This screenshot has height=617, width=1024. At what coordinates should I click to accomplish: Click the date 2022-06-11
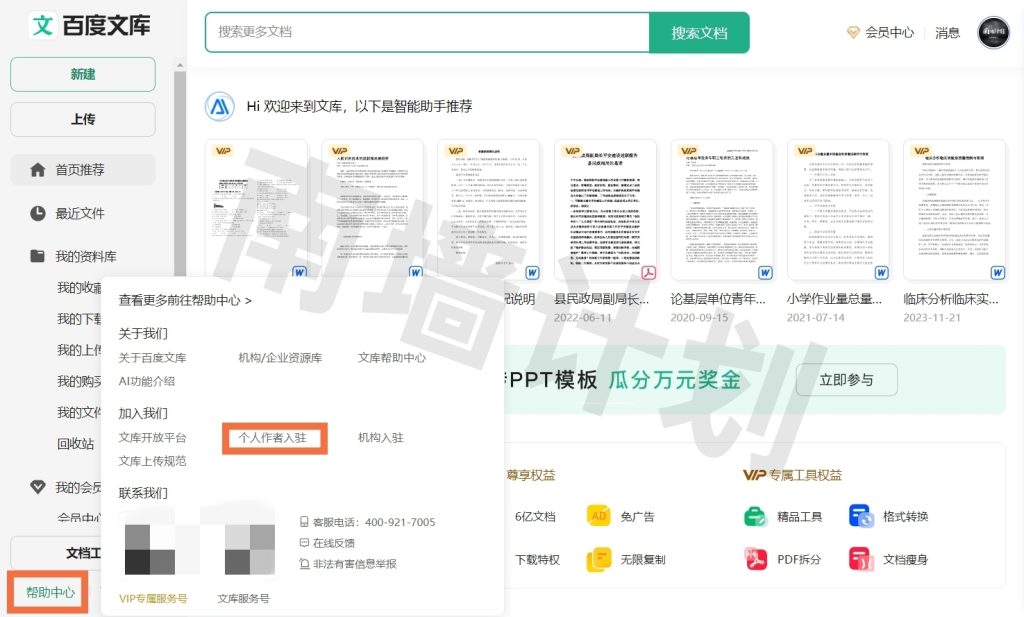(x=583, y=317)
